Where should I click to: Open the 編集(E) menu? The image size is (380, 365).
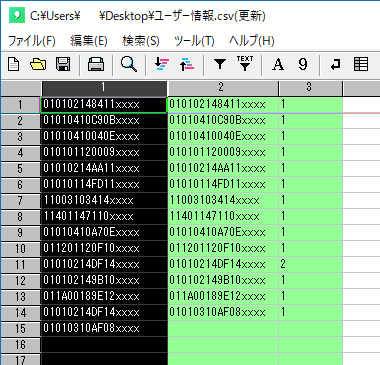(x=89, y=41)
